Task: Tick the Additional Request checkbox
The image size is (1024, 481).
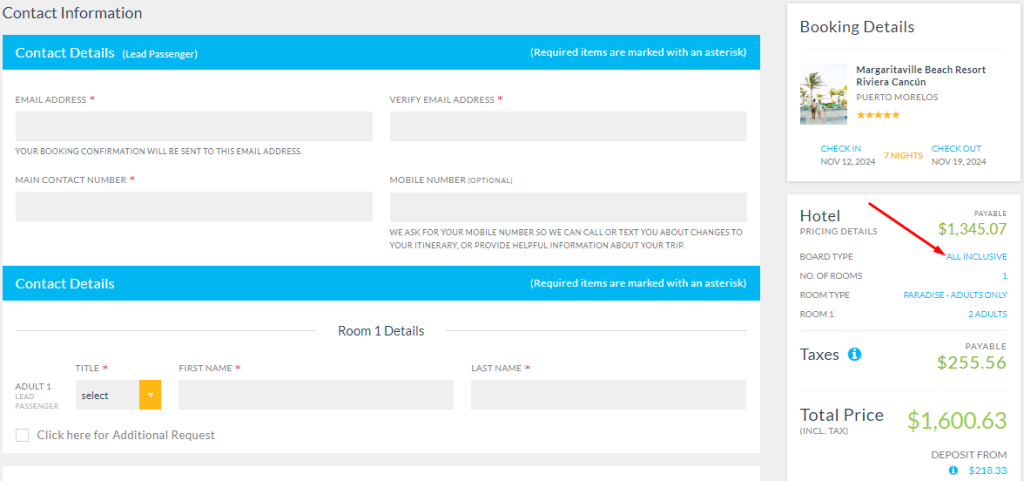Action: coord(22,435)
